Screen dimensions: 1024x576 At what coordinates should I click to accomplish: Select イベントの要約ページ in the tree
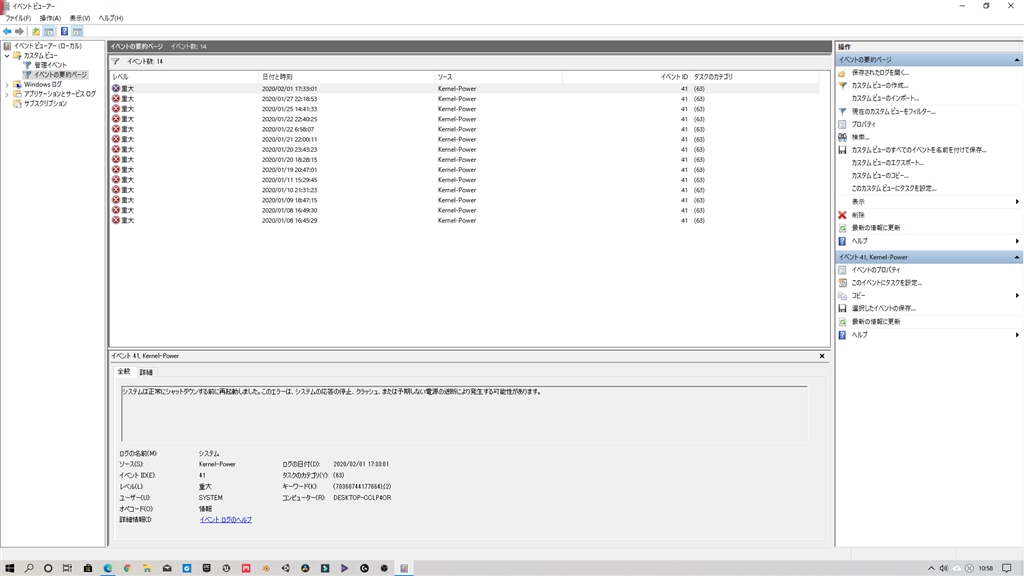pos(60,75)
